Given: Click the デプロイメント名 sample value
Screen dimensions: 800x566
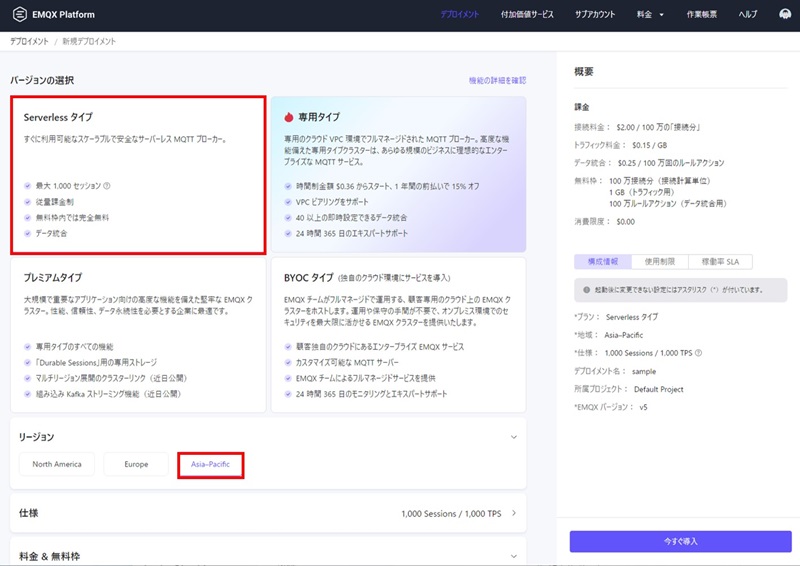Looking at the screenshot, I should pos(644,372).
